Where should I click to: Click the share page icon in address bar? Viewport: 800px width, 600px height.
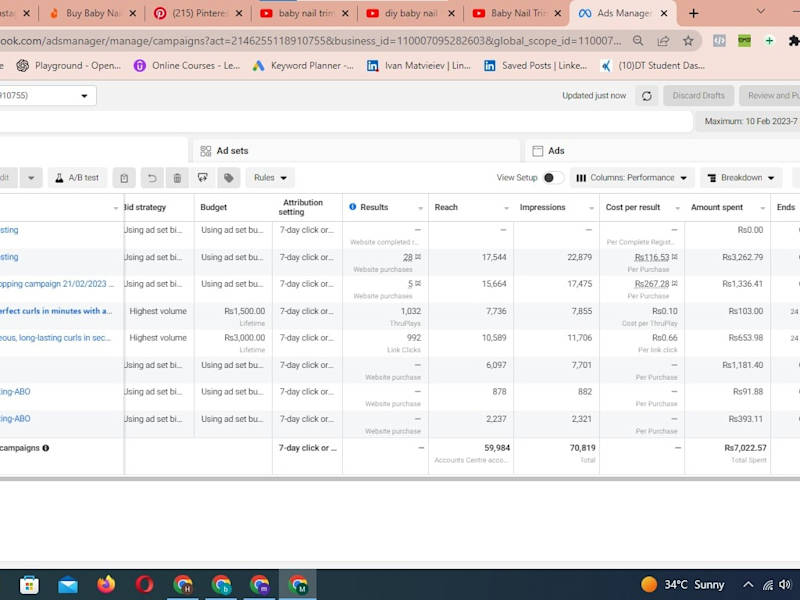[x=663, y=41]
